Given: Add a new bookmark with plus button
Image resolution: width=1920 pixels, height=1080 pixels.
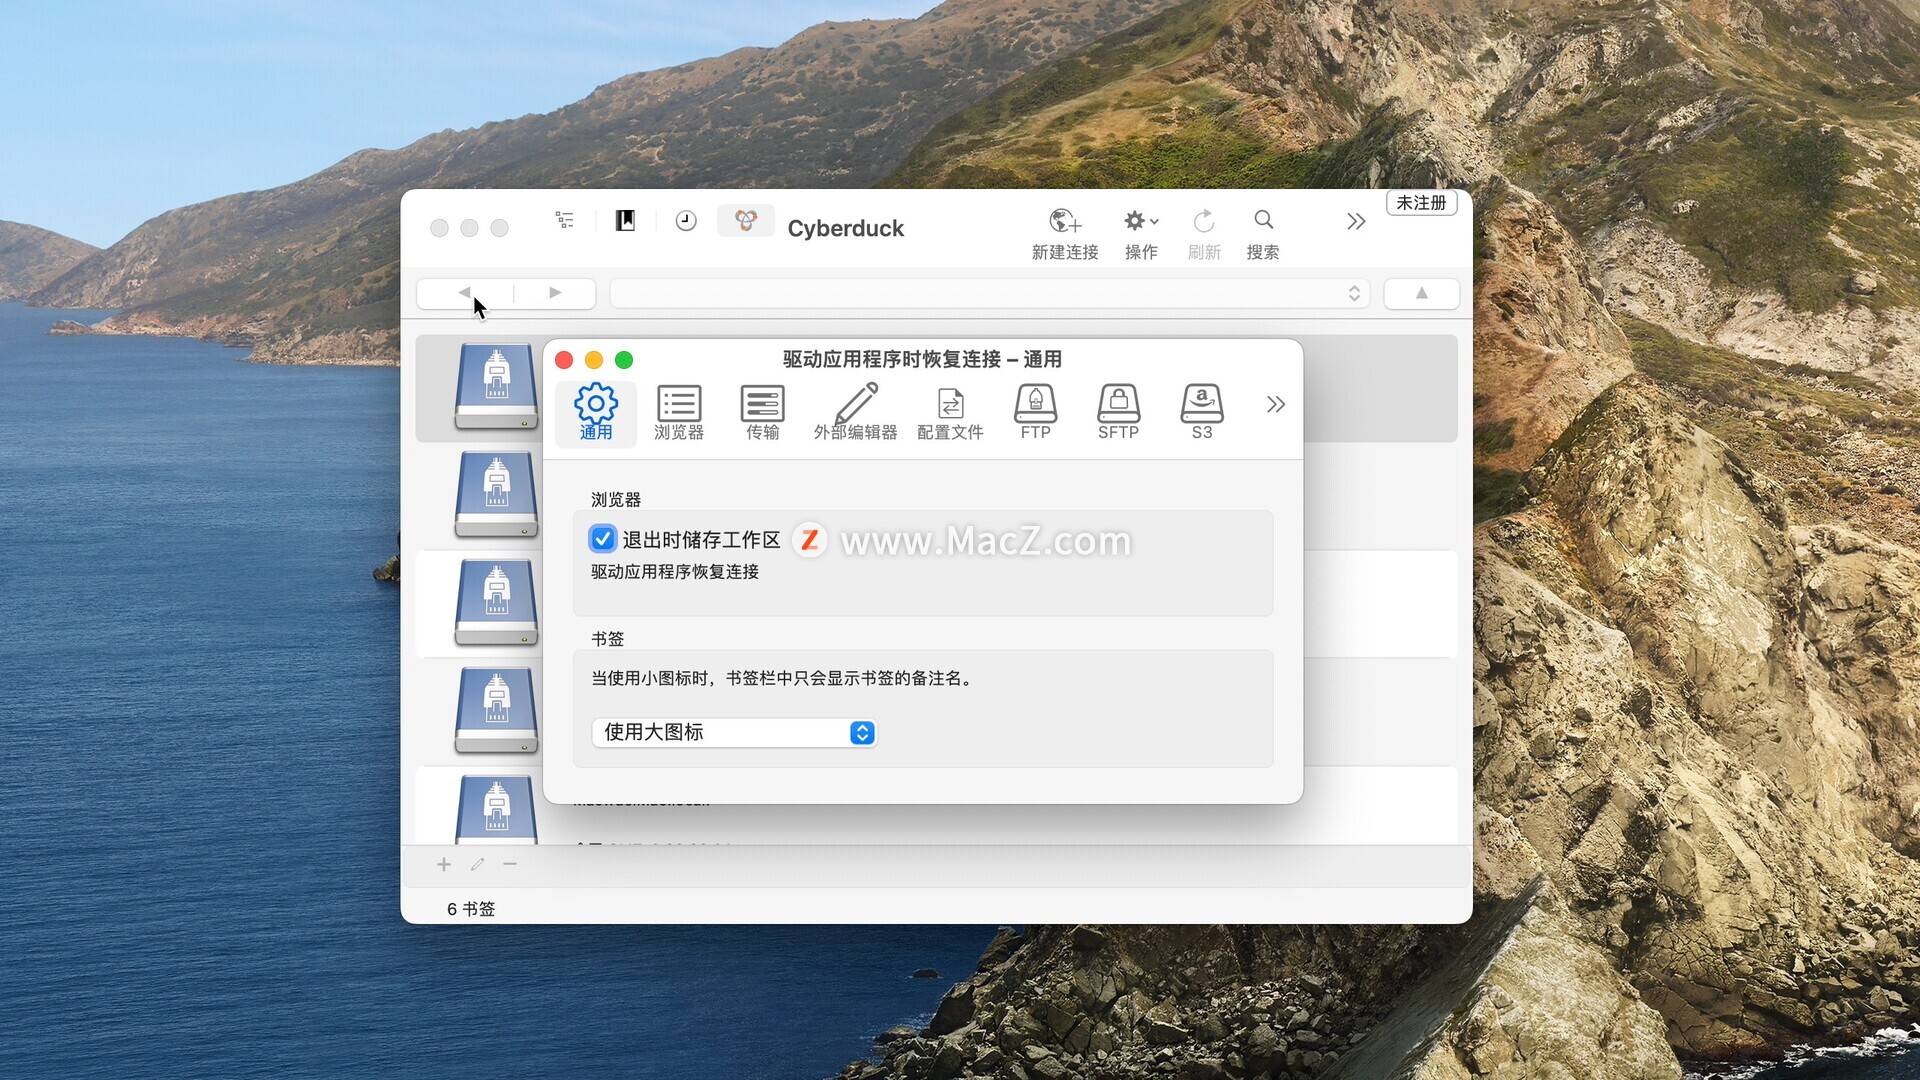Looking at the screenshot, I should (444, 865).
